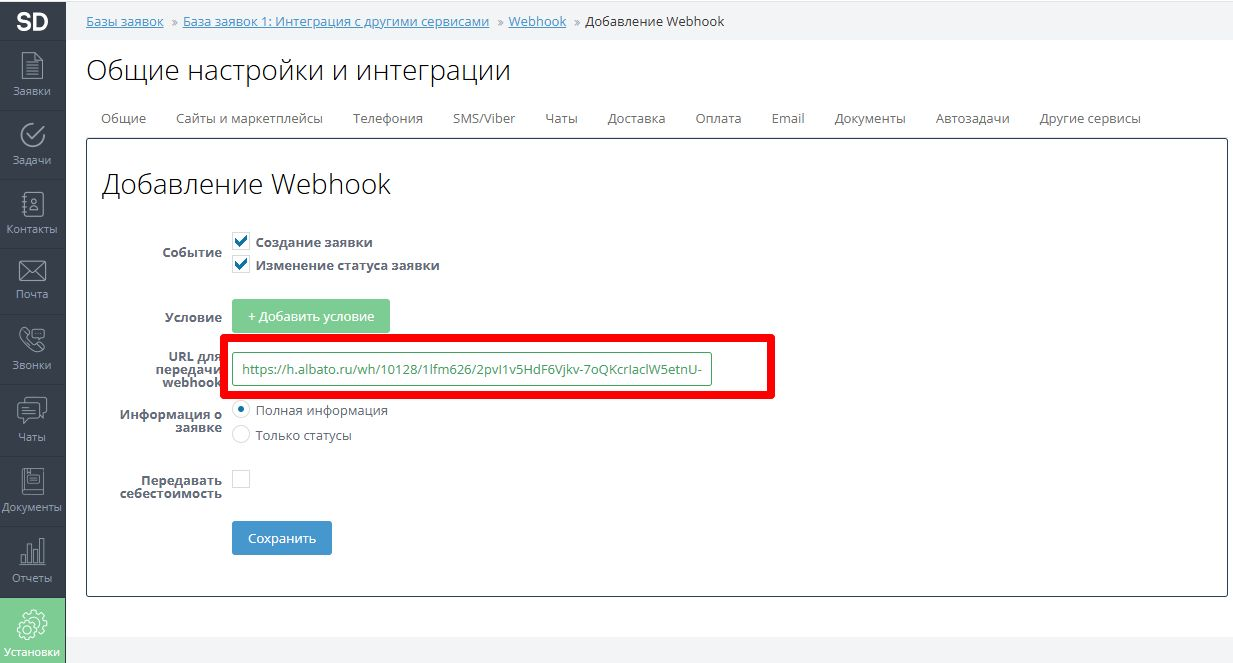Viewport: 1233px width, 663px height.
Task: Switch to the Телефония tab
Action: pyautogui.click(x=387, y=118)
